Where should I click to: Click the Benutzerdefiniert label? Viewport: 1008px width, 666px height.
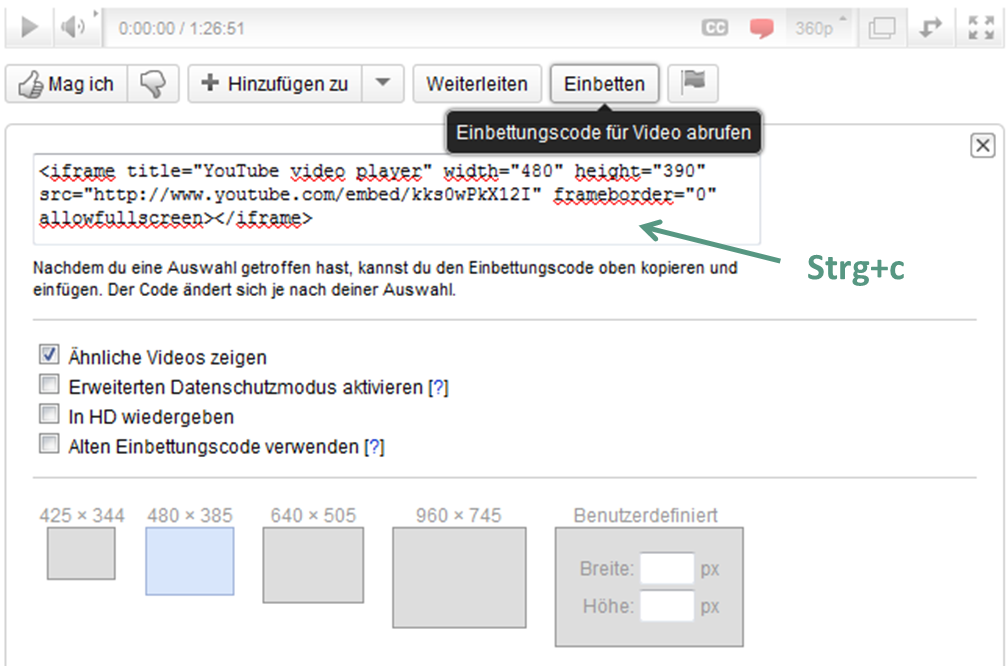tap(645, 516)
